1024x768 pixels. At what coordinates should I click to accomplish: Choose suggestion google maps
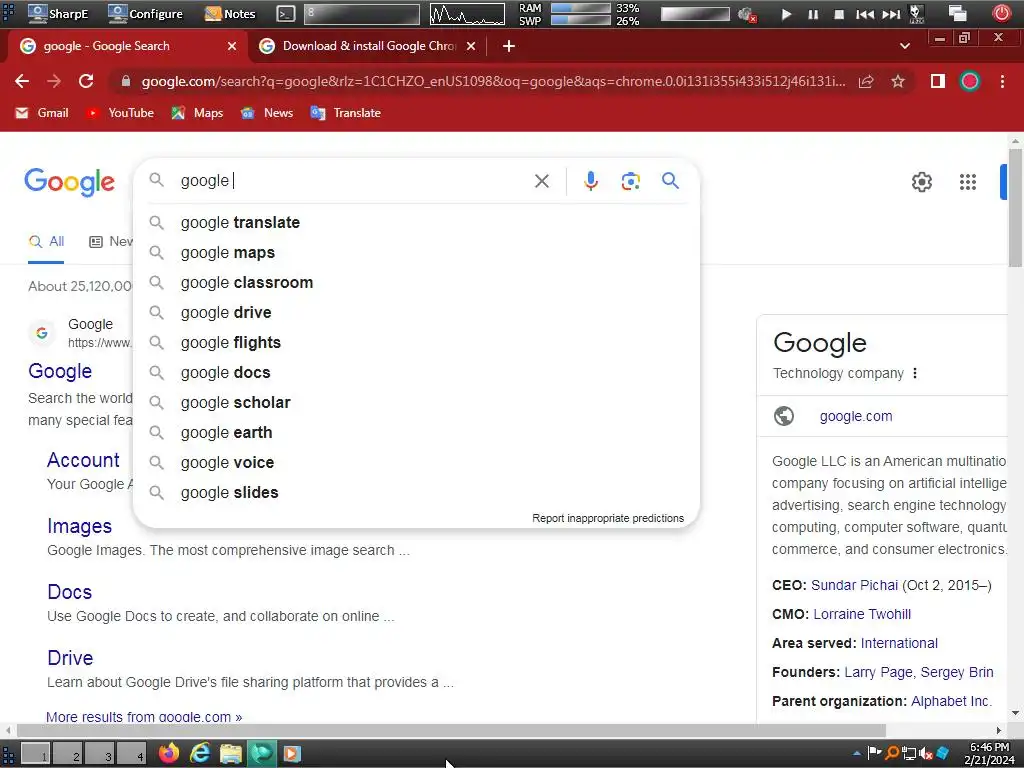pyautogui.click(x=416, y=253)
